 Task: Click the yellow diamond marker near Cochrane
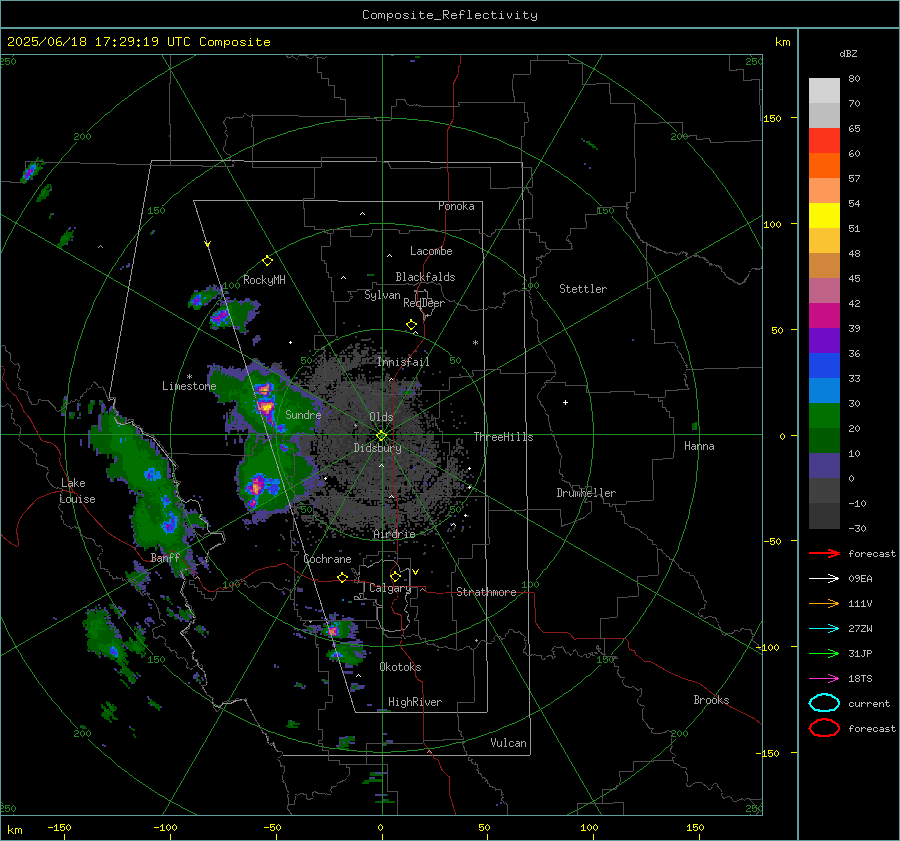342,577
